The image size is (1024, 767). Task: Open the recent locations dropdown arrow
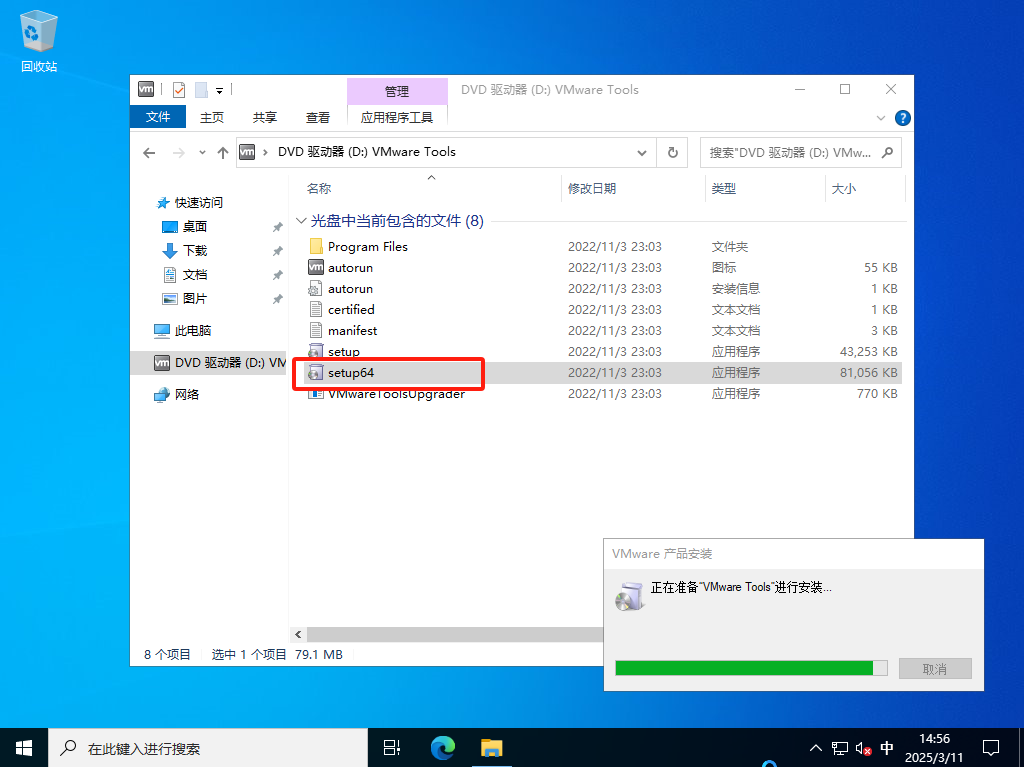202,153
